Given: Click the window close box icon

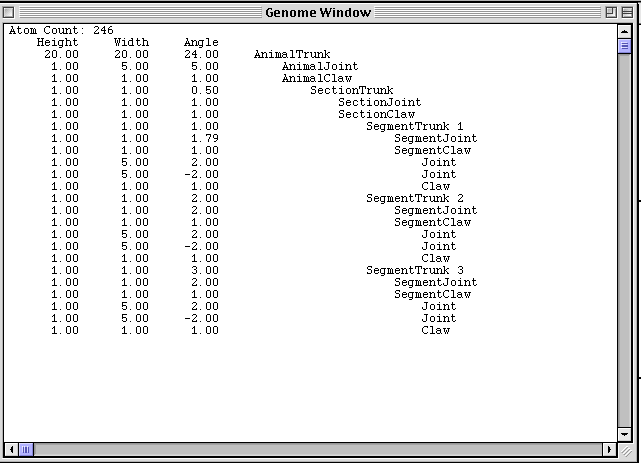Looking at the screenshot, I should click(9, 13).
